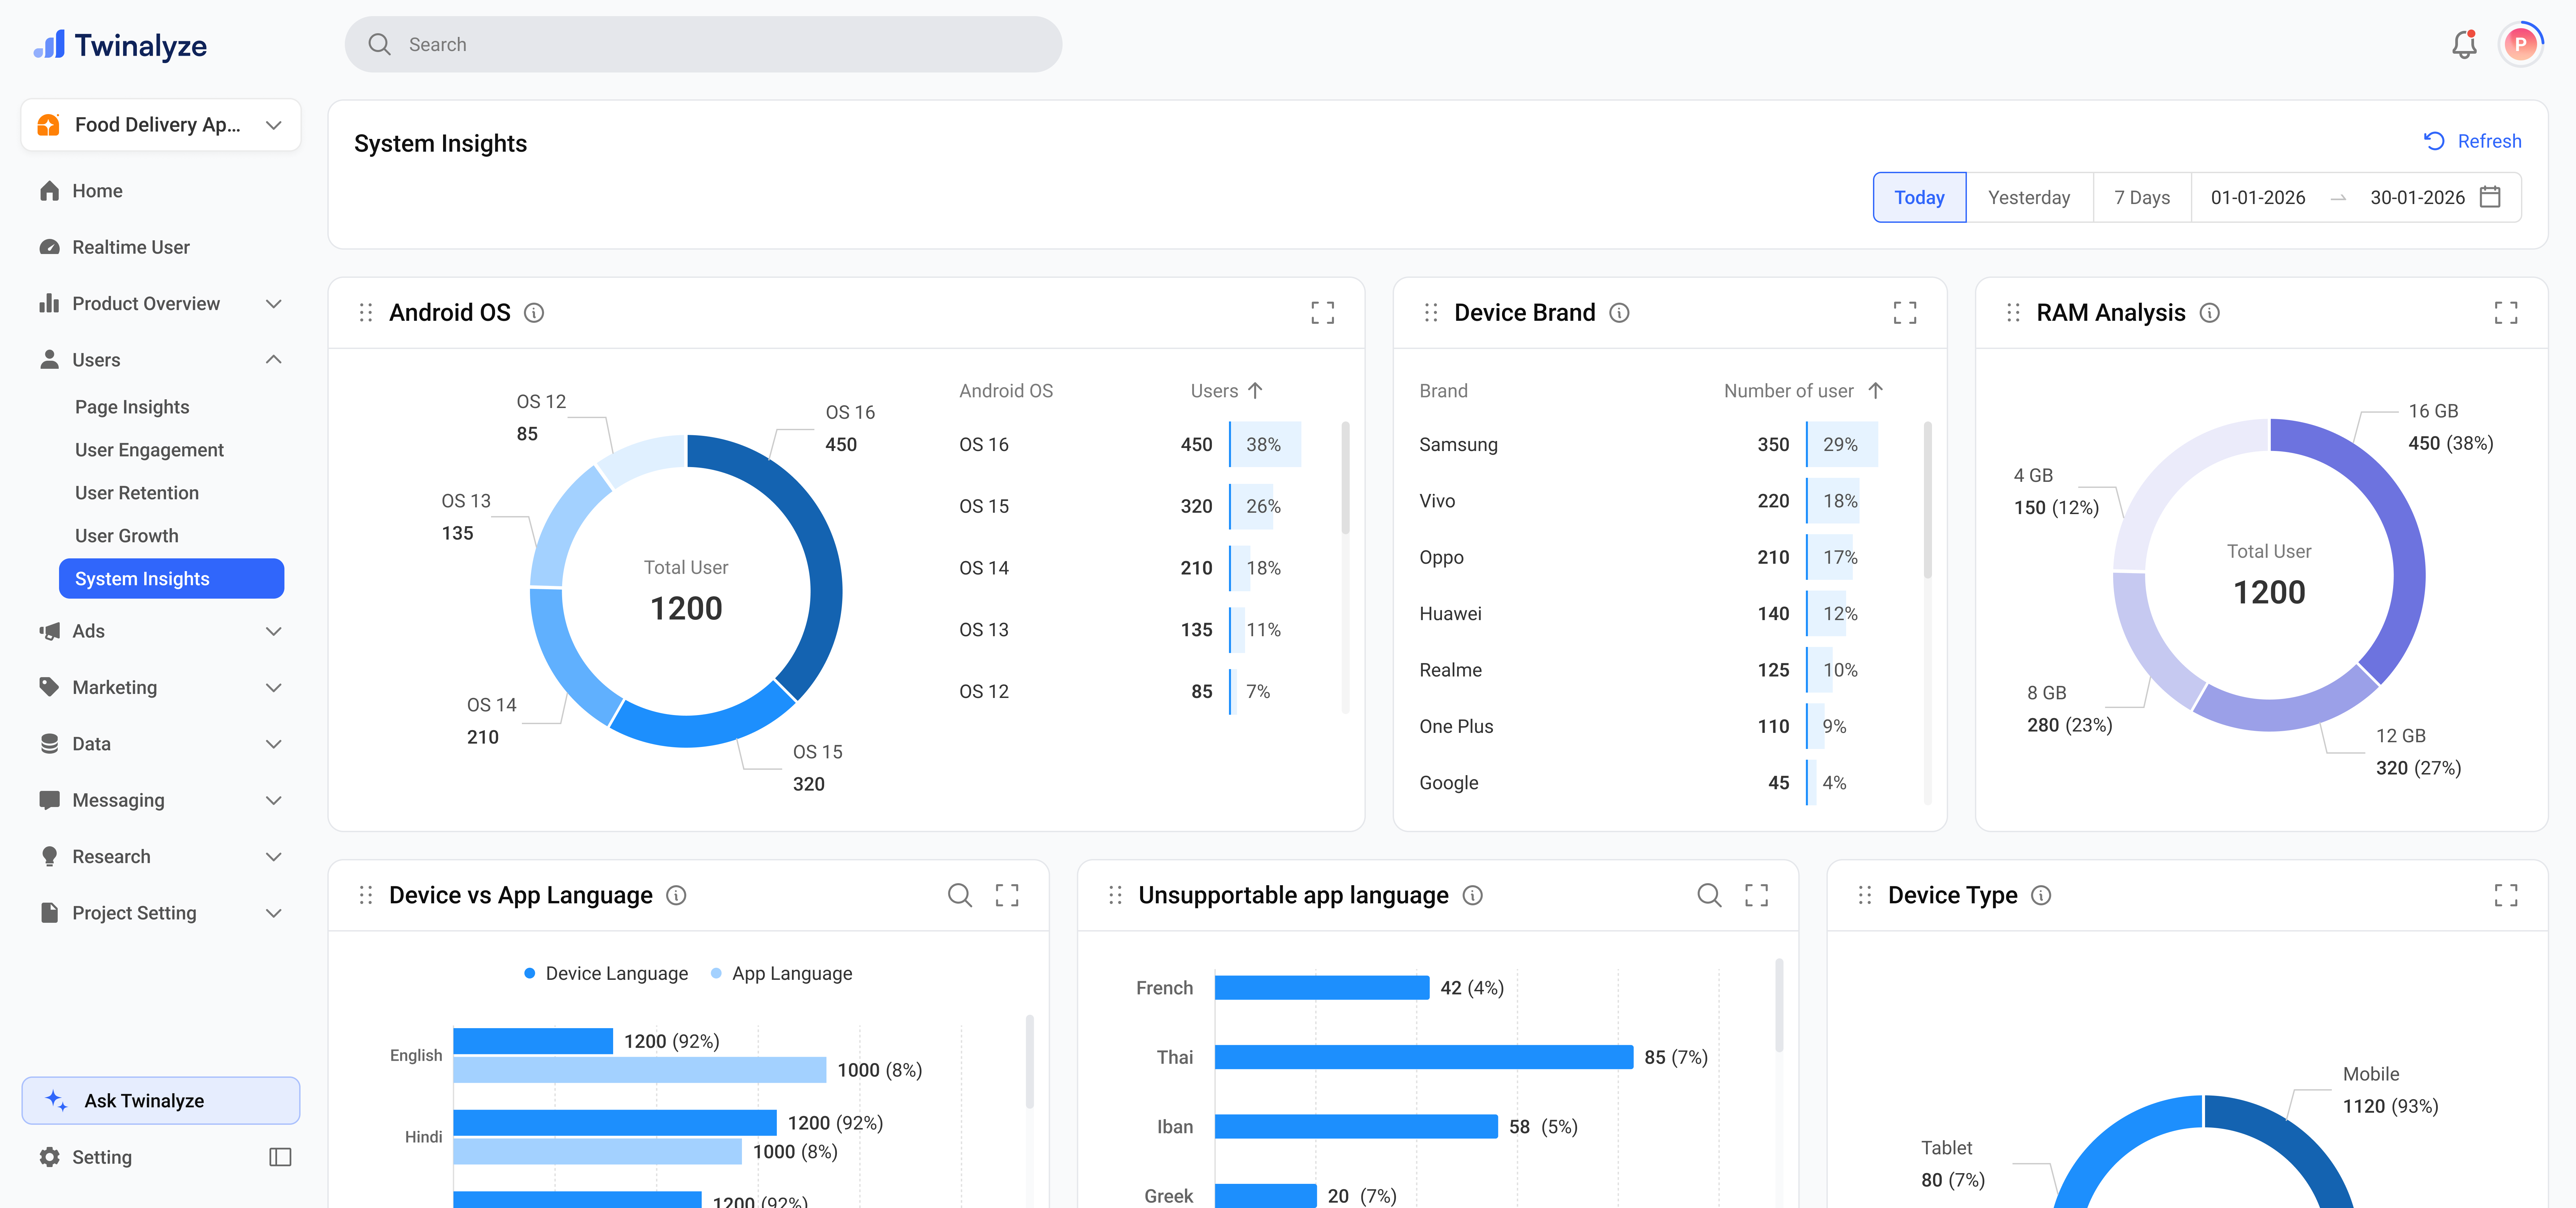Expand the Data menu
Image resolution: width=2576 pixels, height=1208 pixels.
coord(161,744)
